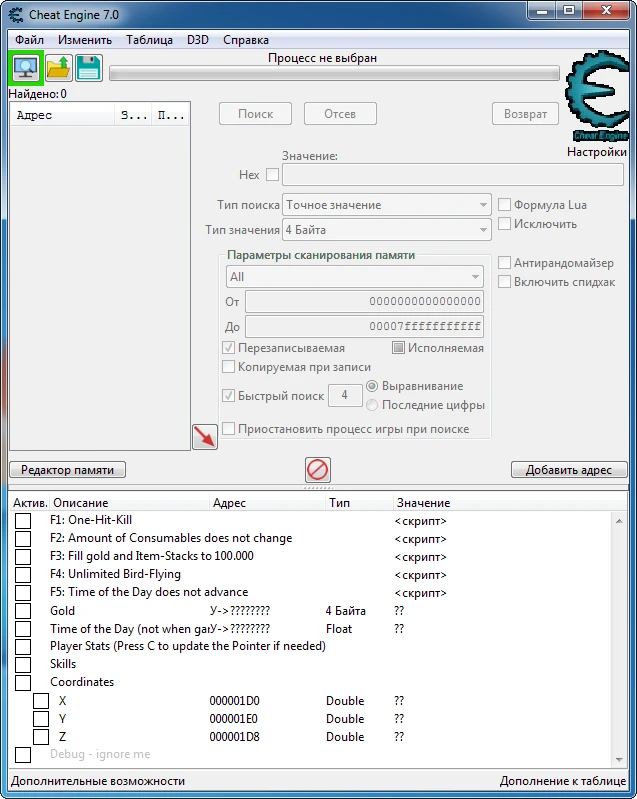Image resolution: width=637 pixels, height=799 pixels.
Task: Toggle Исполняемая checkbox
Action: [398, 348]
